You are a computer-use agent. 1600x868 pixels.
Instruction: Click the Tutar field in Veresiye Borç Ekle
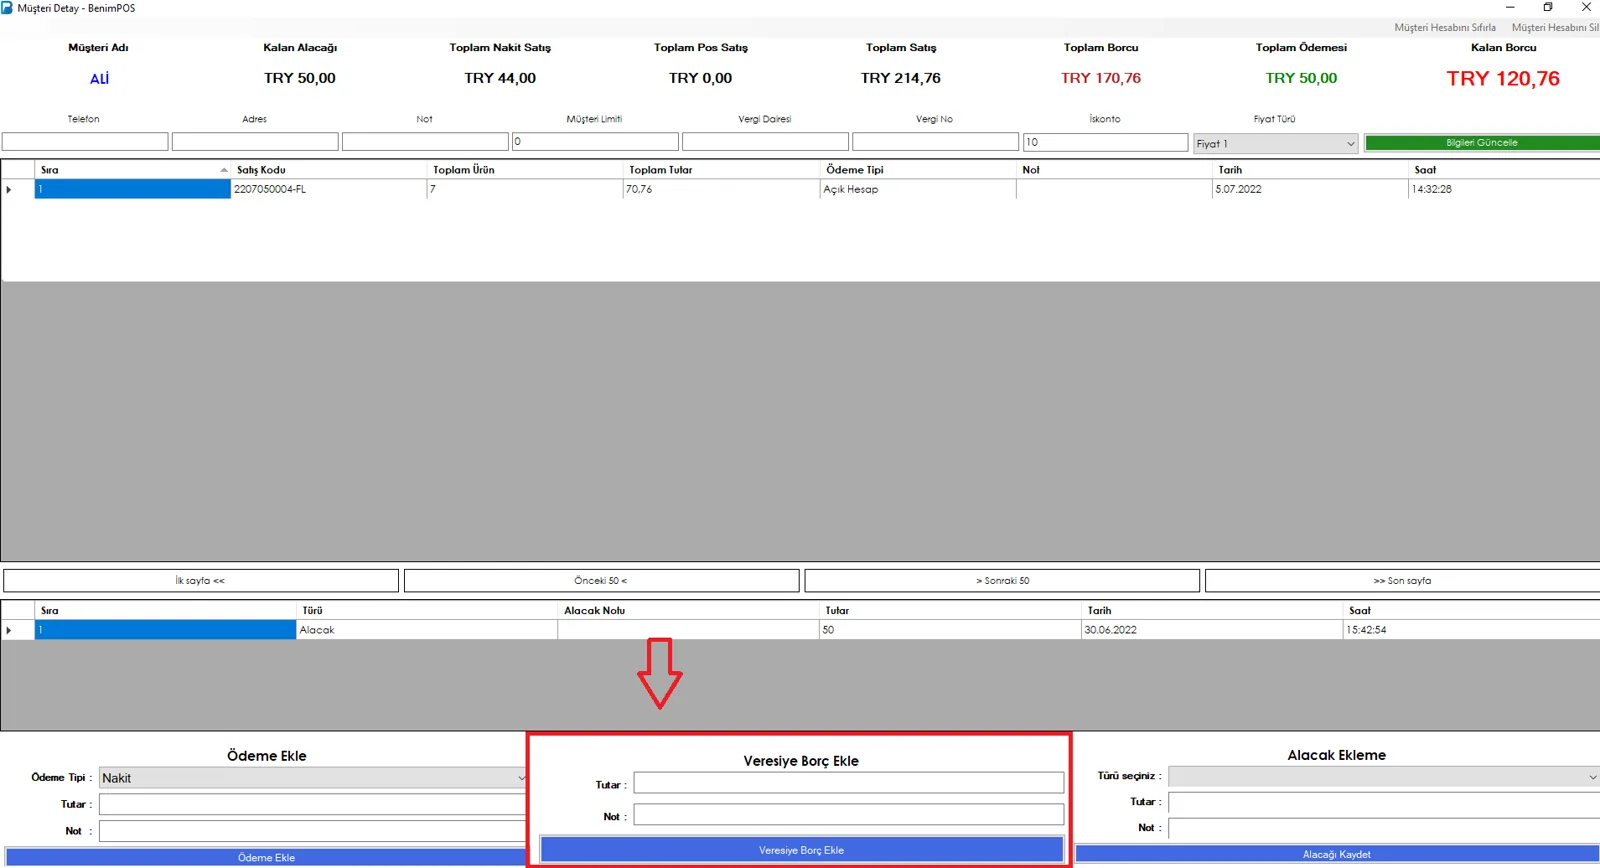coord(849,783)
